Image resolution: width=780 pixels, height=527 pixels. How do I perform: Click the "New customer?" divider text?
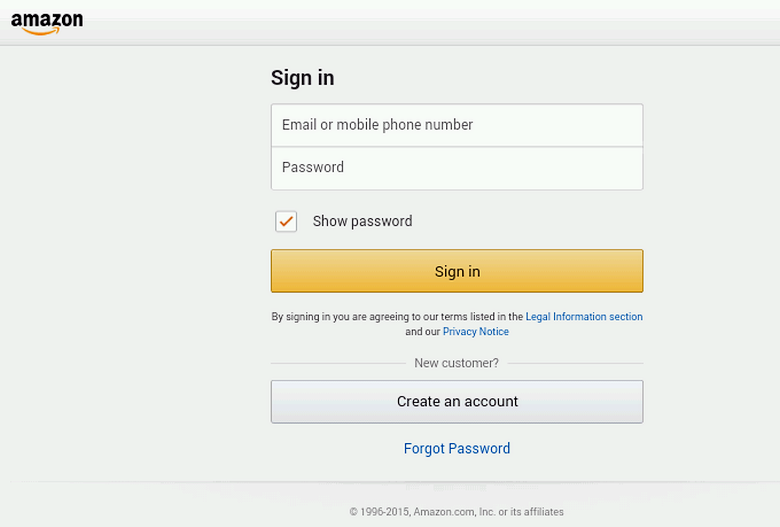click(456, 363)
